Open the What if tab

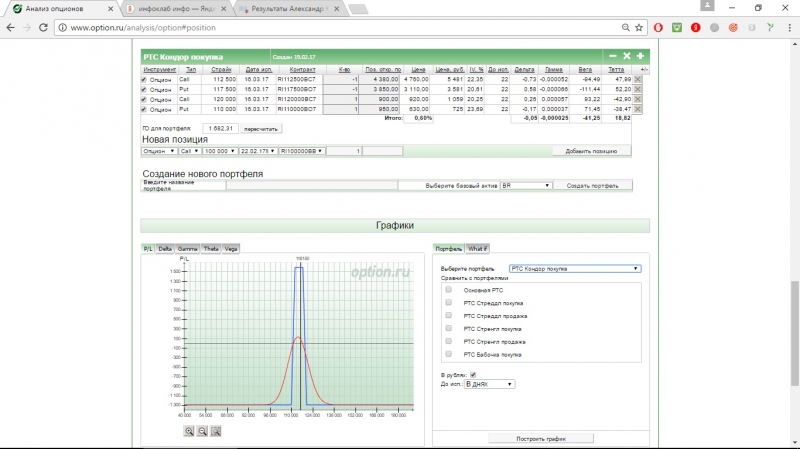478,247
